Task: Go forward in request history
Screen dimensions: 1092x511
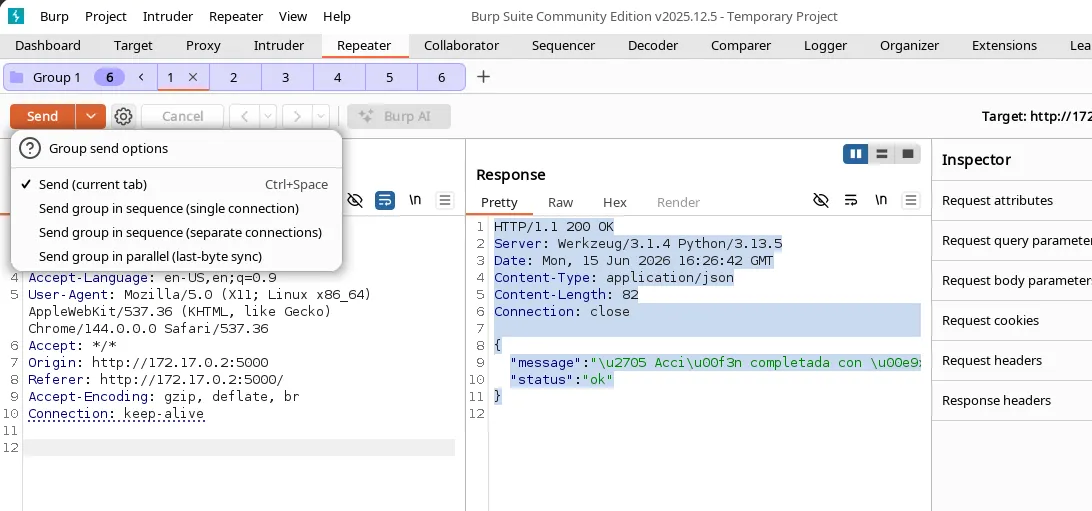Action: [x=297, y=116]
